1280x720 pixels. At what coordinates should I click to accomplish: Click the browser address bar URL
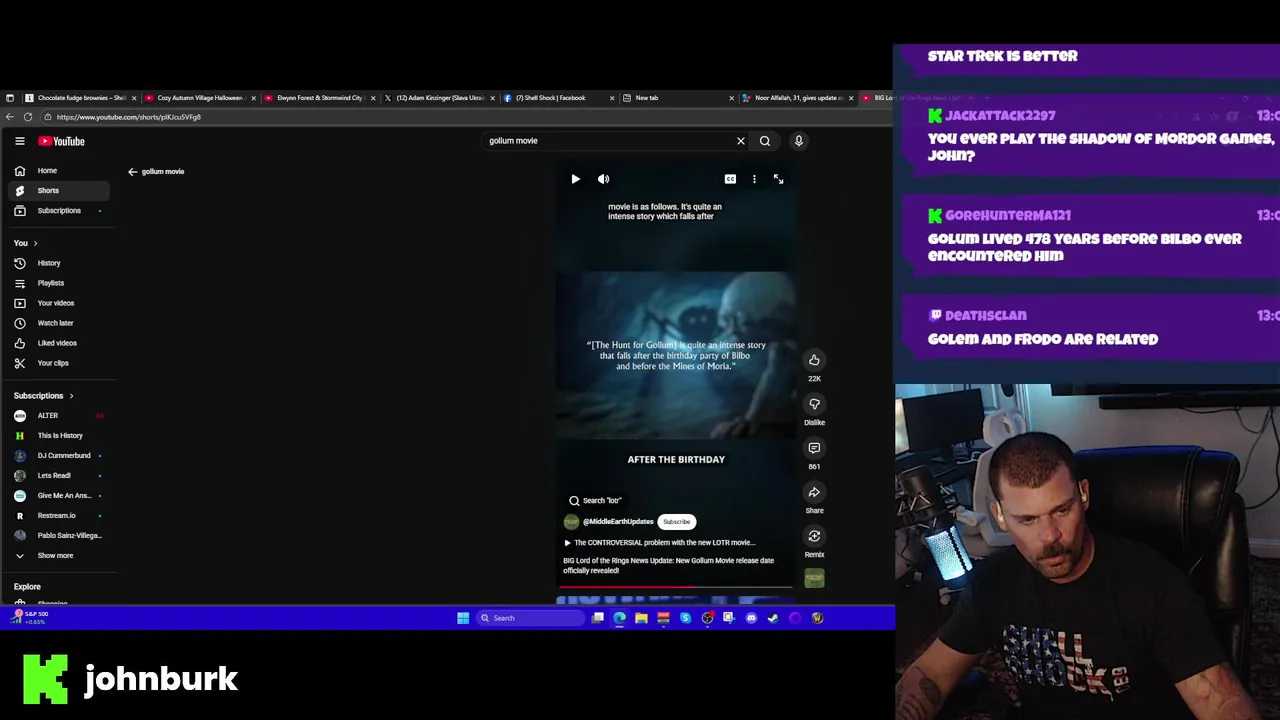click(x=128, y=117)
